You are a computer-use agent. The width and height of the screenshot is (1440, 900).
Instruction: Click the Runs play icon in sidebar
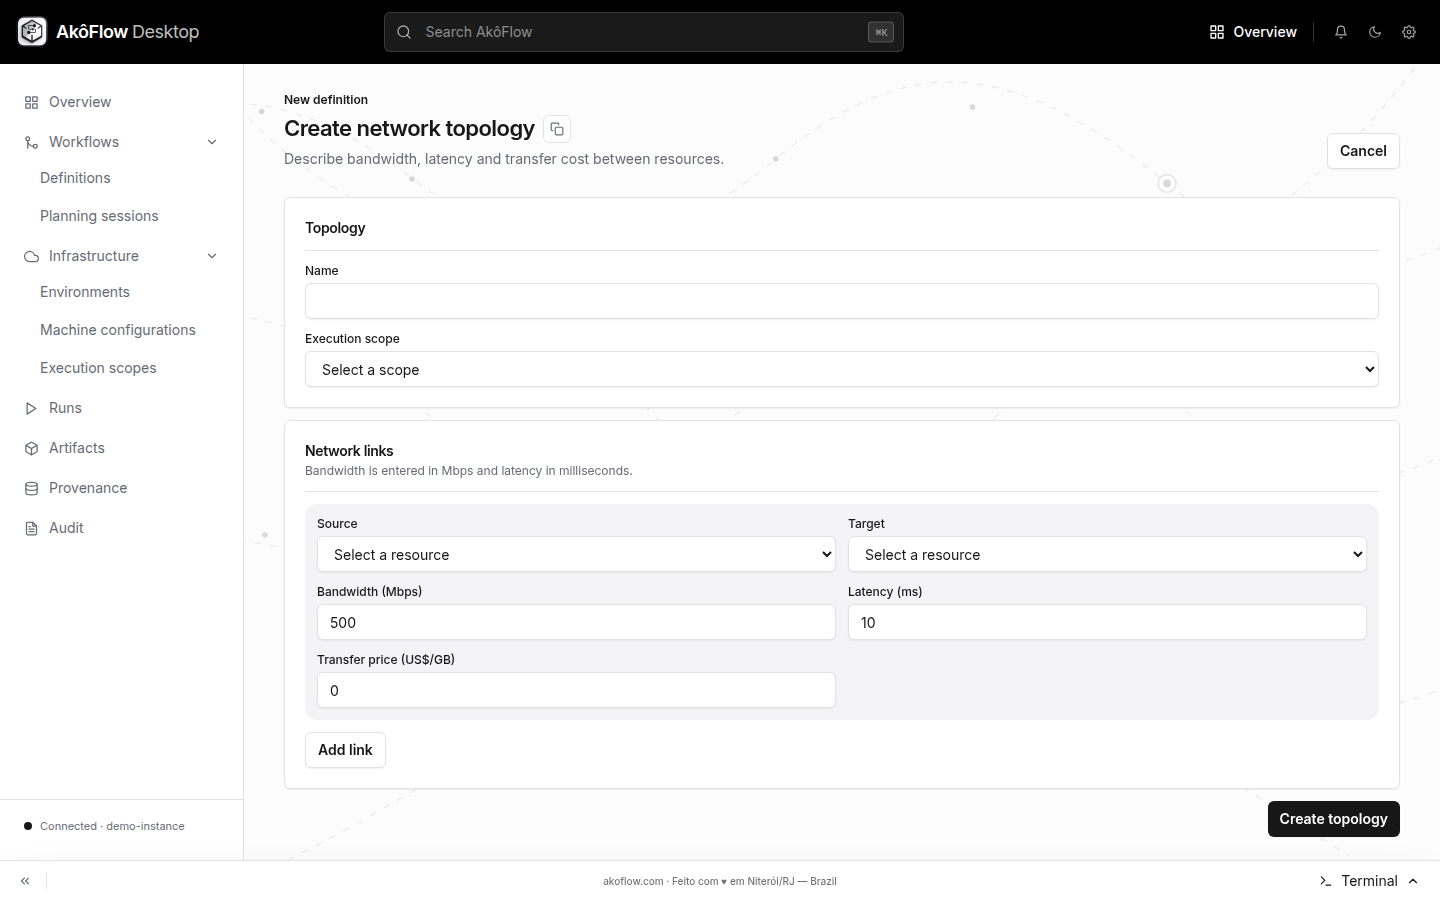[31, 408]
